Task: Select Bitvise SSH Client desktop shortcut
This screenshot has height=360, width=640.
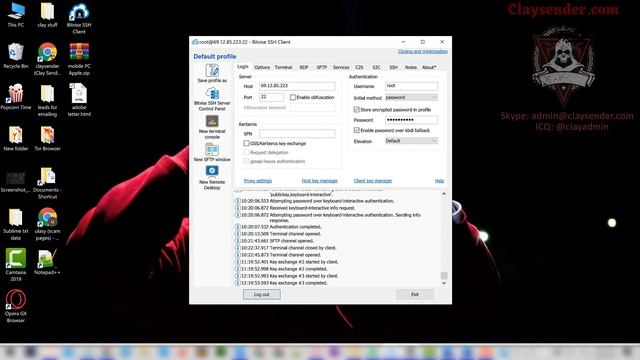Action: pyautogui.click(x=79, y=18)
